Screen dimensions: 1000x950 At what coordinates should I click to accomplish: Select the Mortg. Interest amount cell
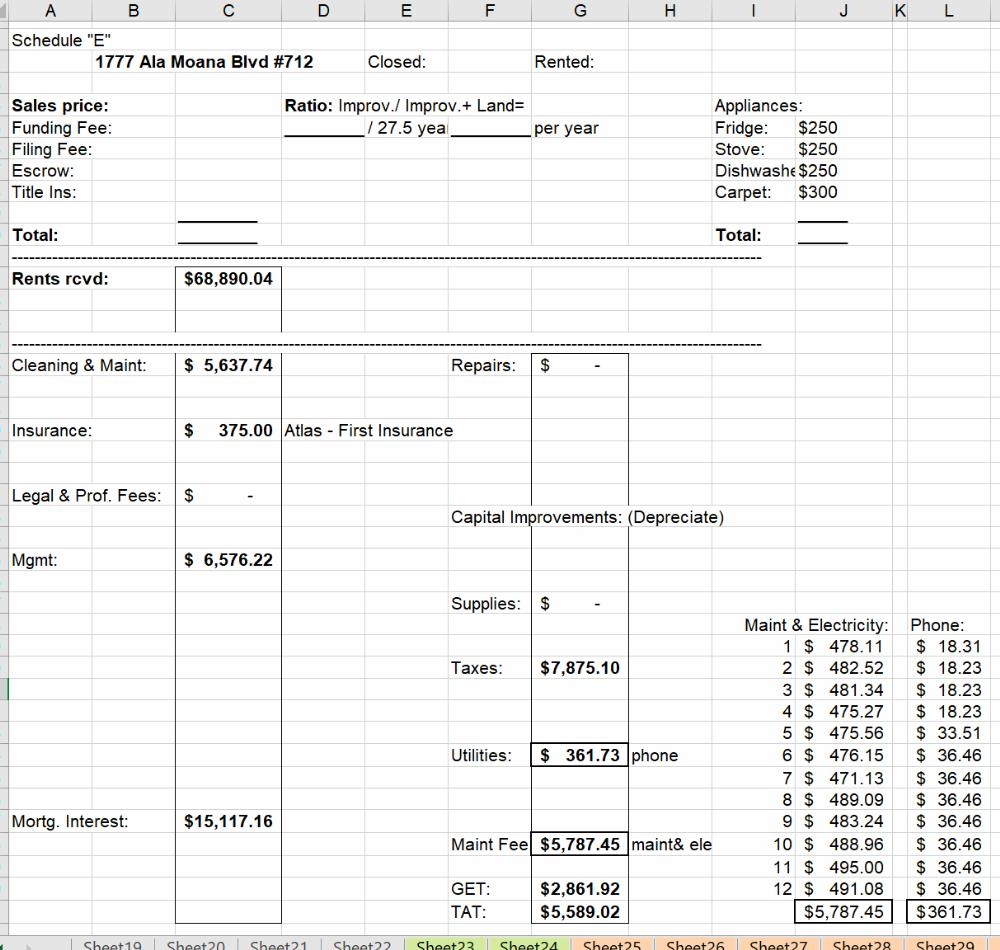coord(228,822)
